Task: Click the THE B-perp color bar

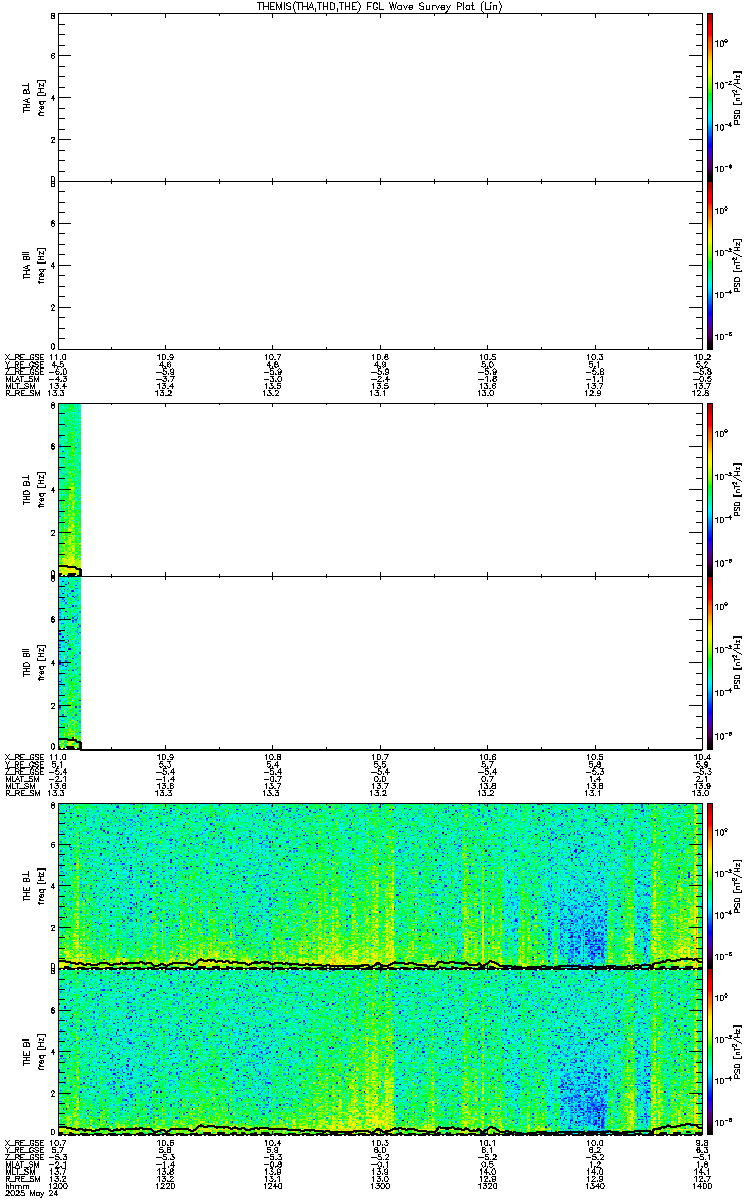Action: coord(708,885)
